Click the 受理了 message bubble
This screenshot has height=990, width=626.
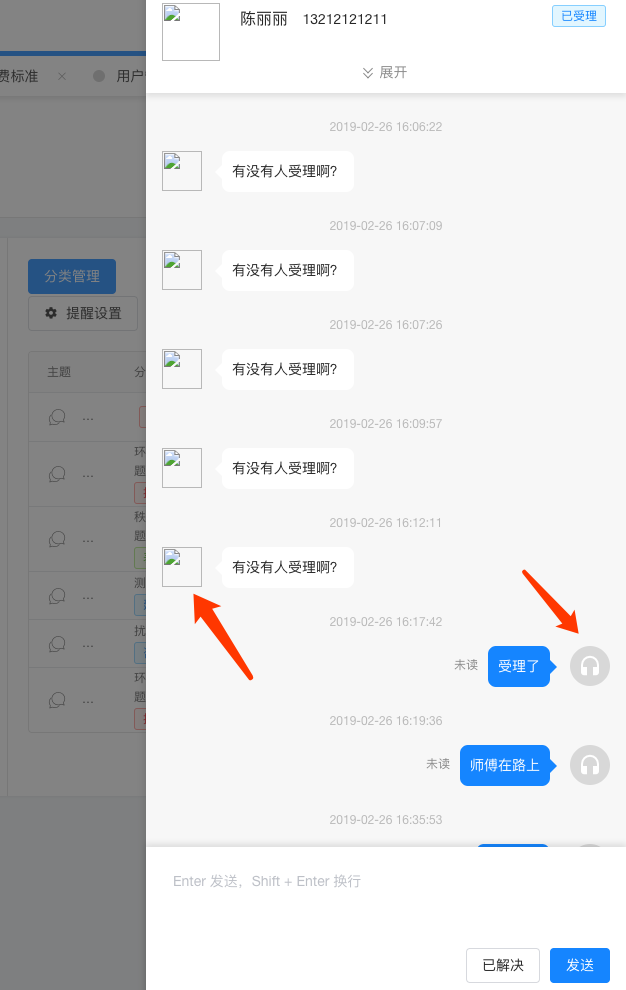(x=519, y=665)
